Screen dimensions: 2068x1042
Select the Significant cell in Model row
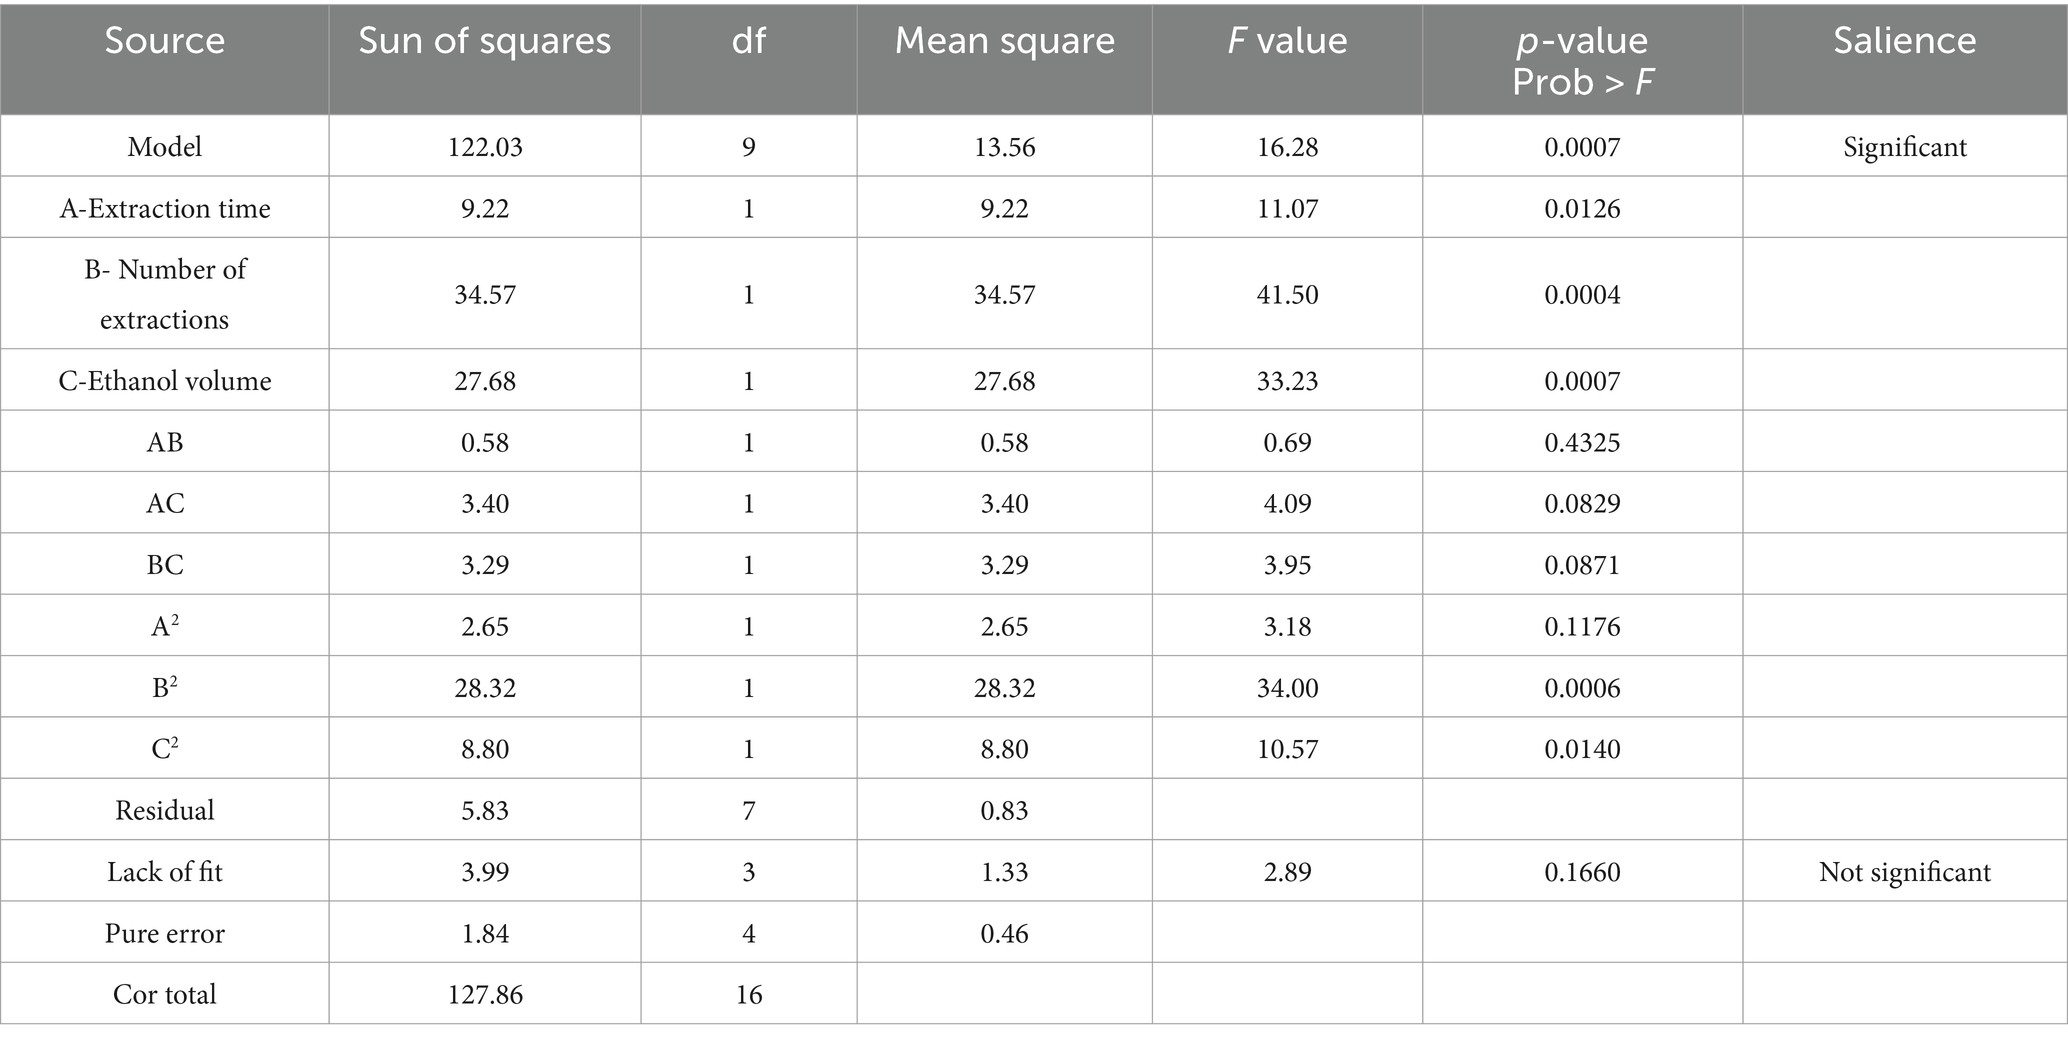[1905, 147]
